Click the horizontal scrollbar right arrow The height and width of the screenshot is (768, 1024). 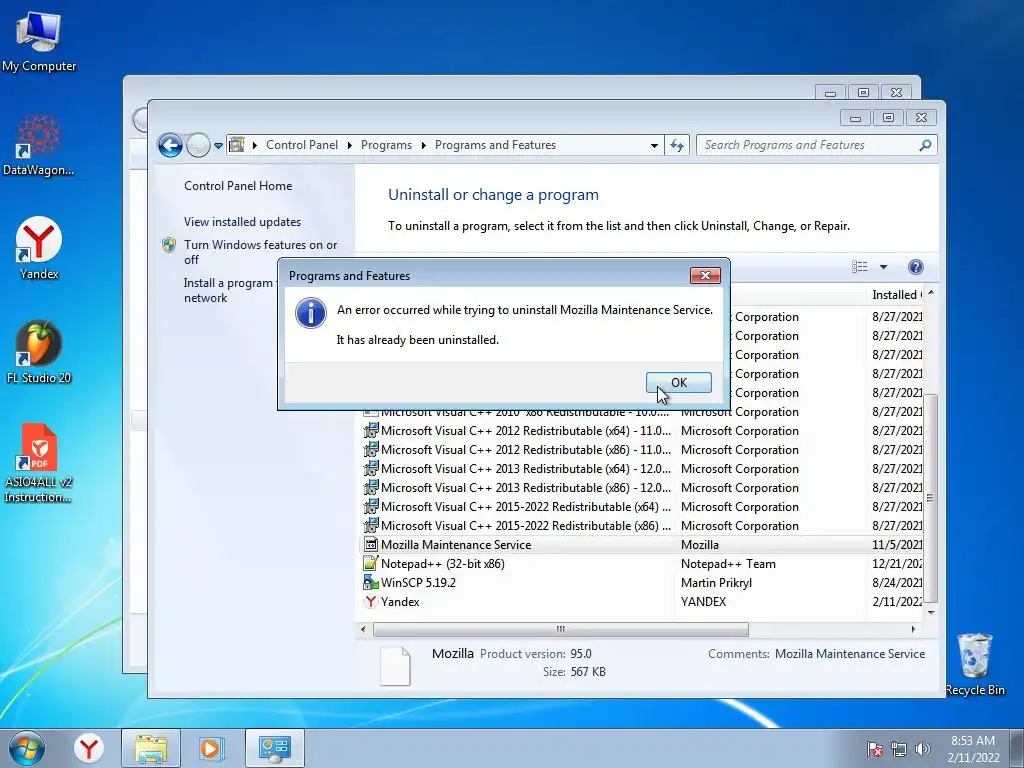913,630
